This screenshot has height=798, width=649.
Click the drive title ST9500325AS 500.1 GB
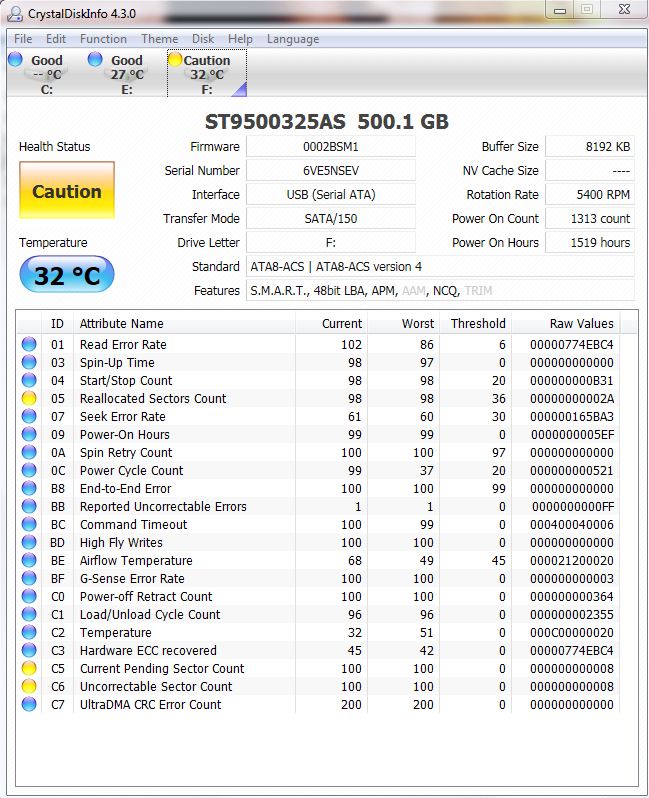(327, 122)
